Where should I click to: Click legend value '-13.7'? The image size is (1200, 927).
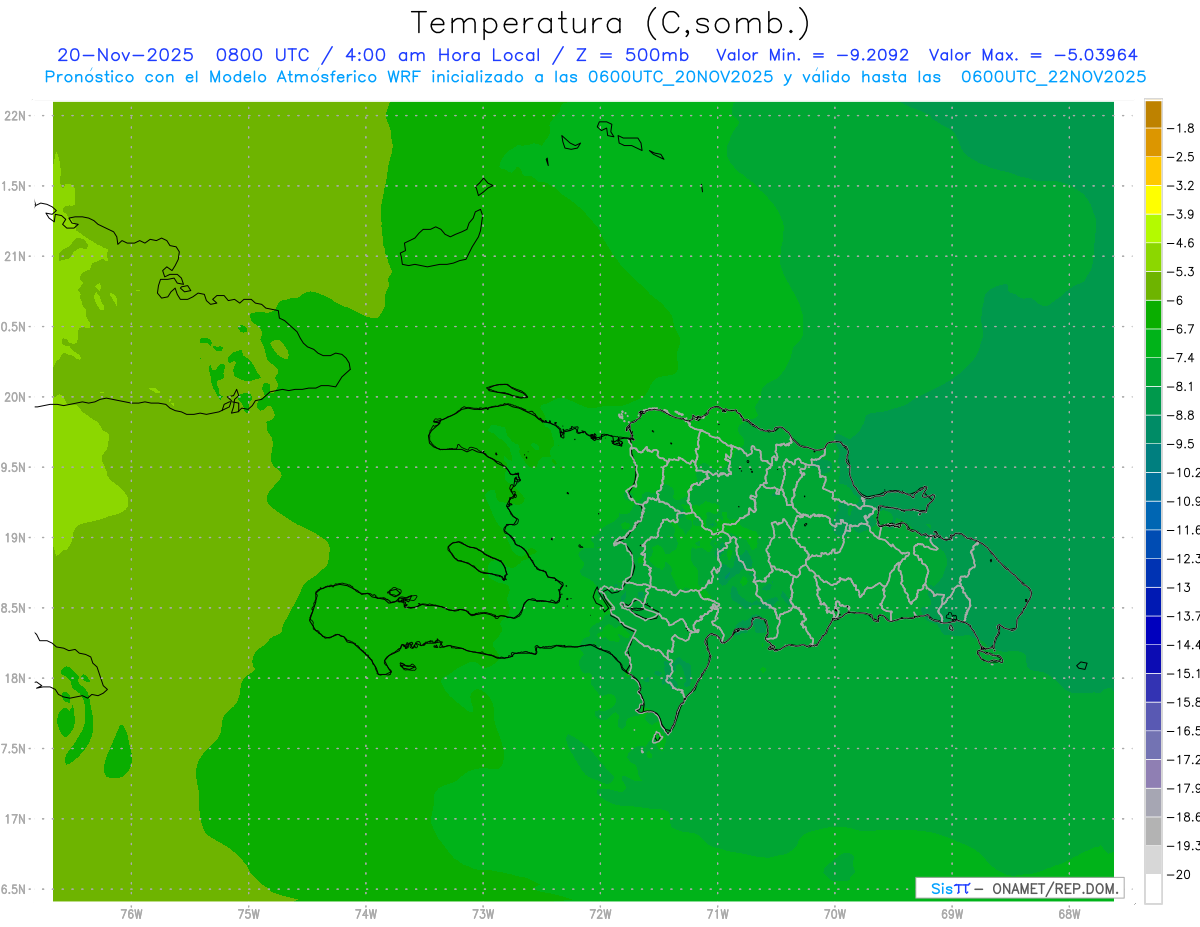click(1183, 616)
